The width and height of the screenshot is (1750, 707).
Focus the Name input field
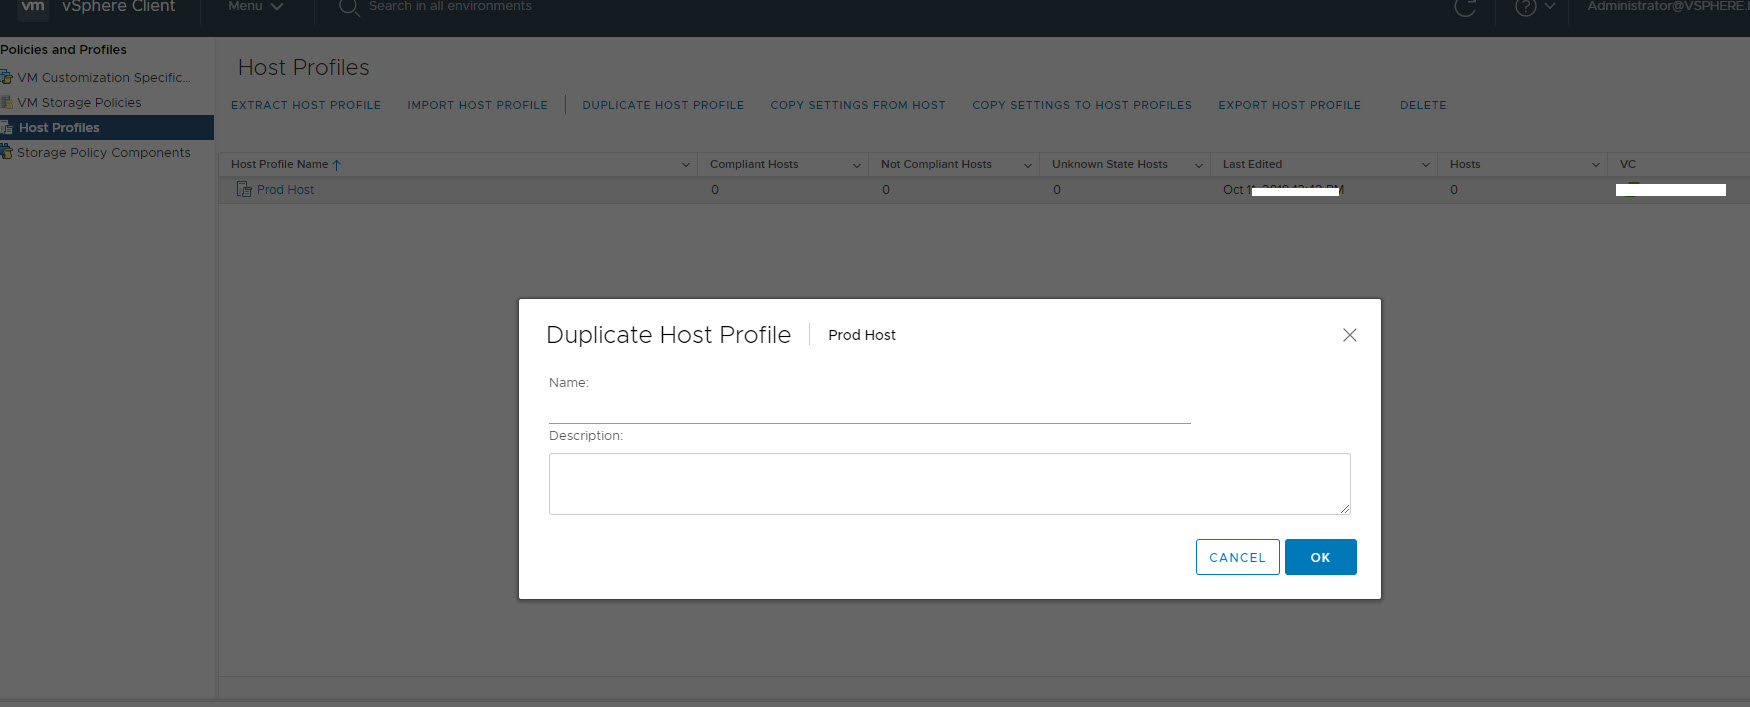coord(869,409)
